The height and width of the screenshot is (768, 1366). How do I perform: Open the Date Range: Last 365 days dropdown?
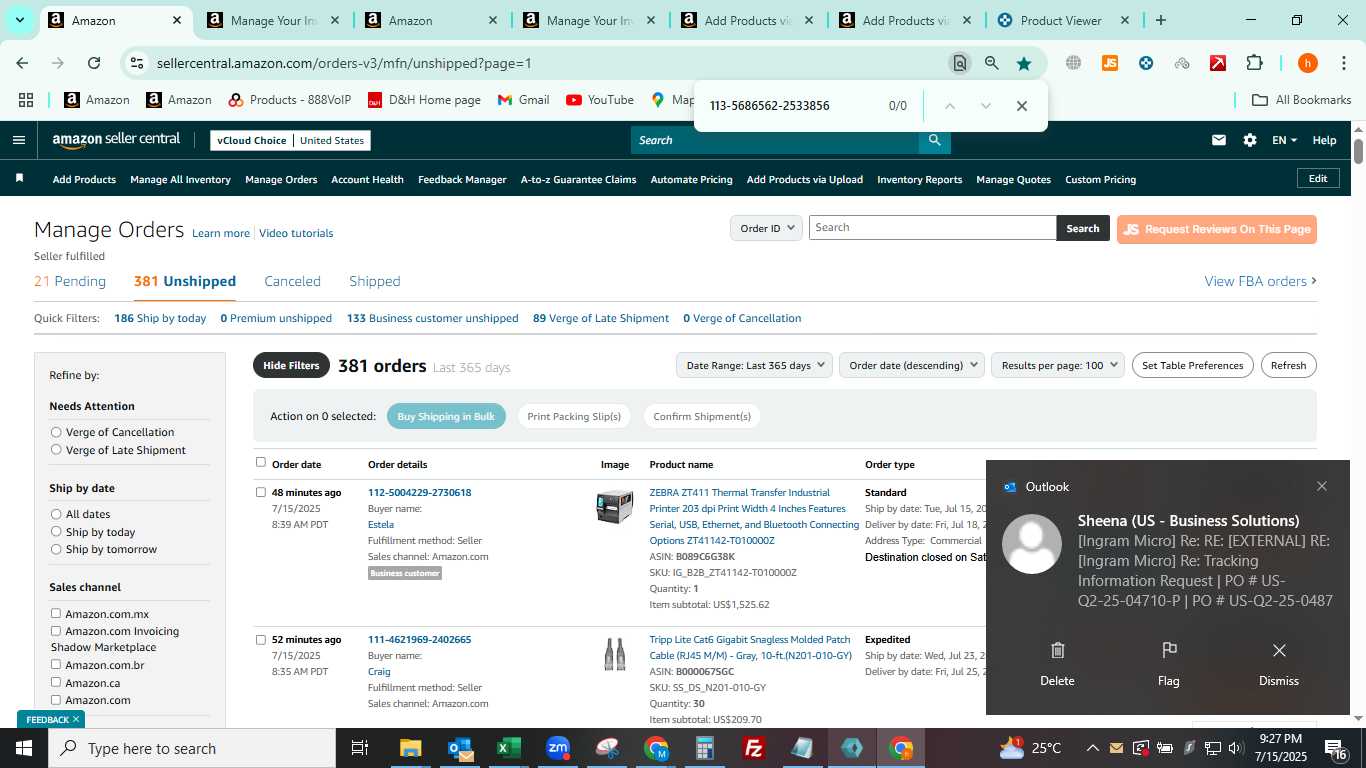pyautogui.click(x=754, y=365)
